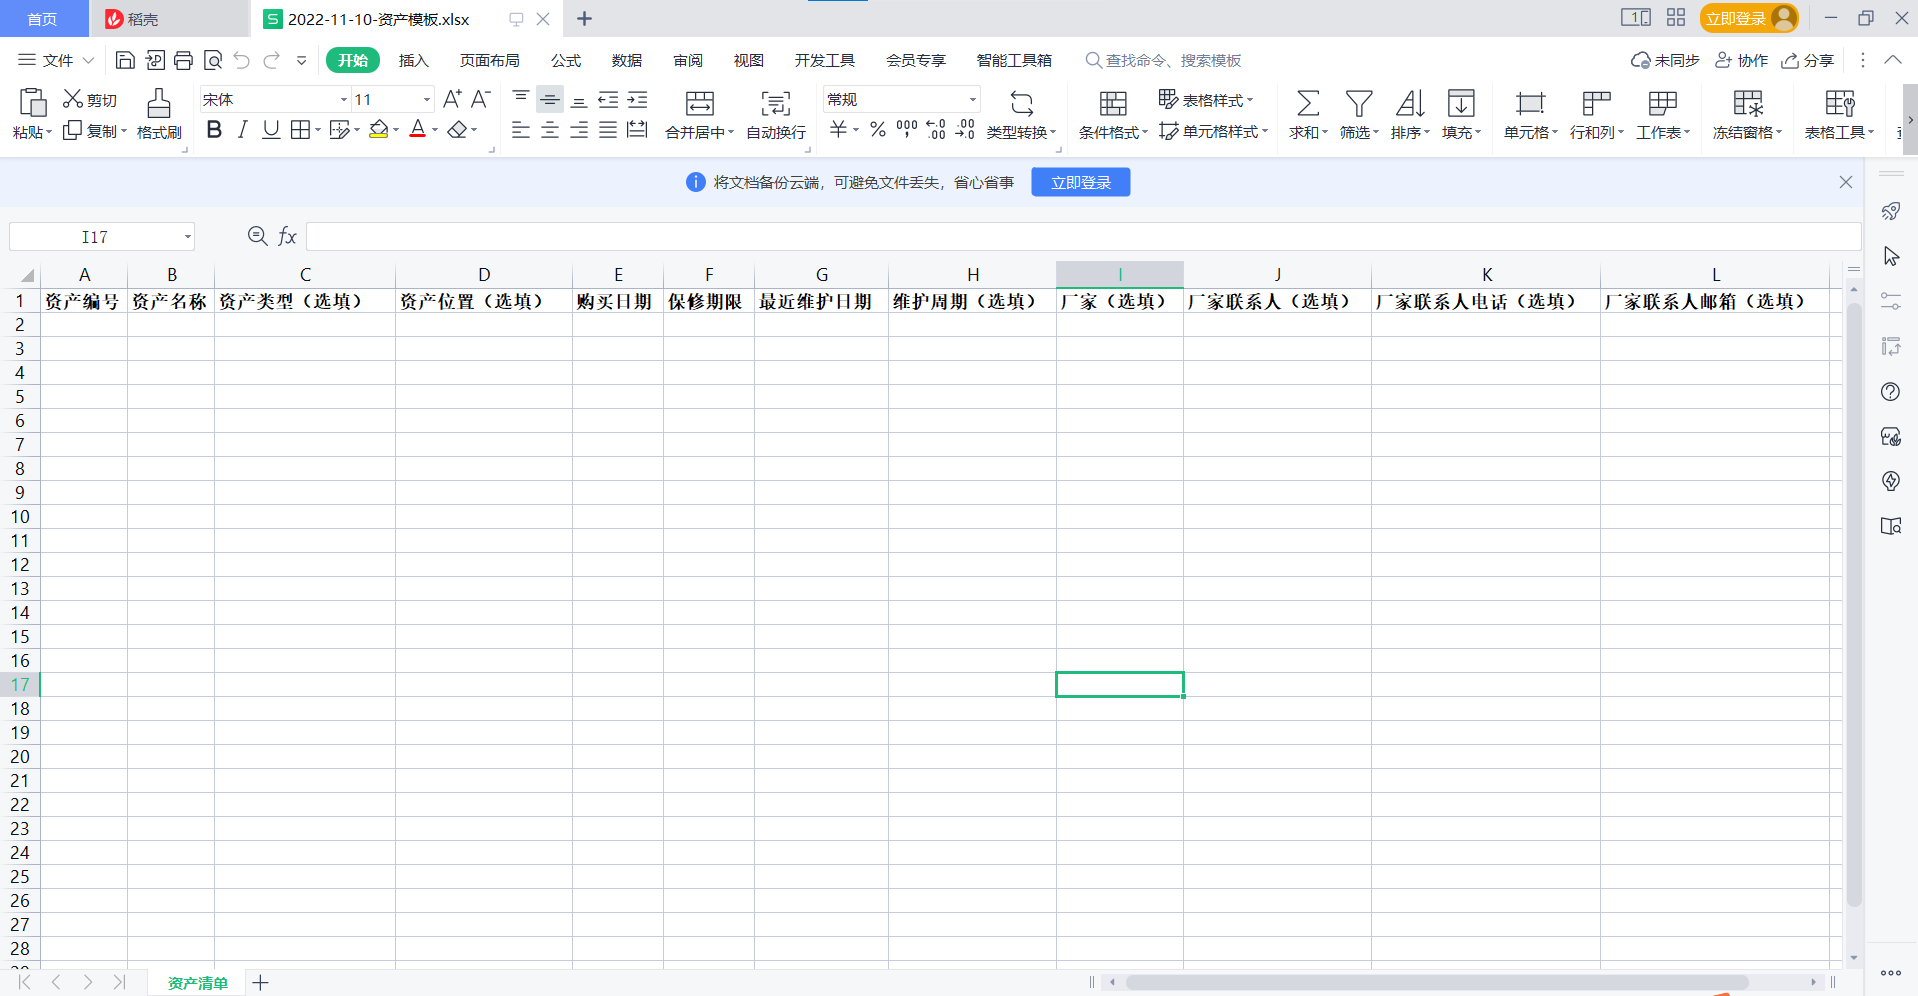Click the Sort (排序) icon
The height and width of the screenshot is (996, 1918).
coord(1410,103)
